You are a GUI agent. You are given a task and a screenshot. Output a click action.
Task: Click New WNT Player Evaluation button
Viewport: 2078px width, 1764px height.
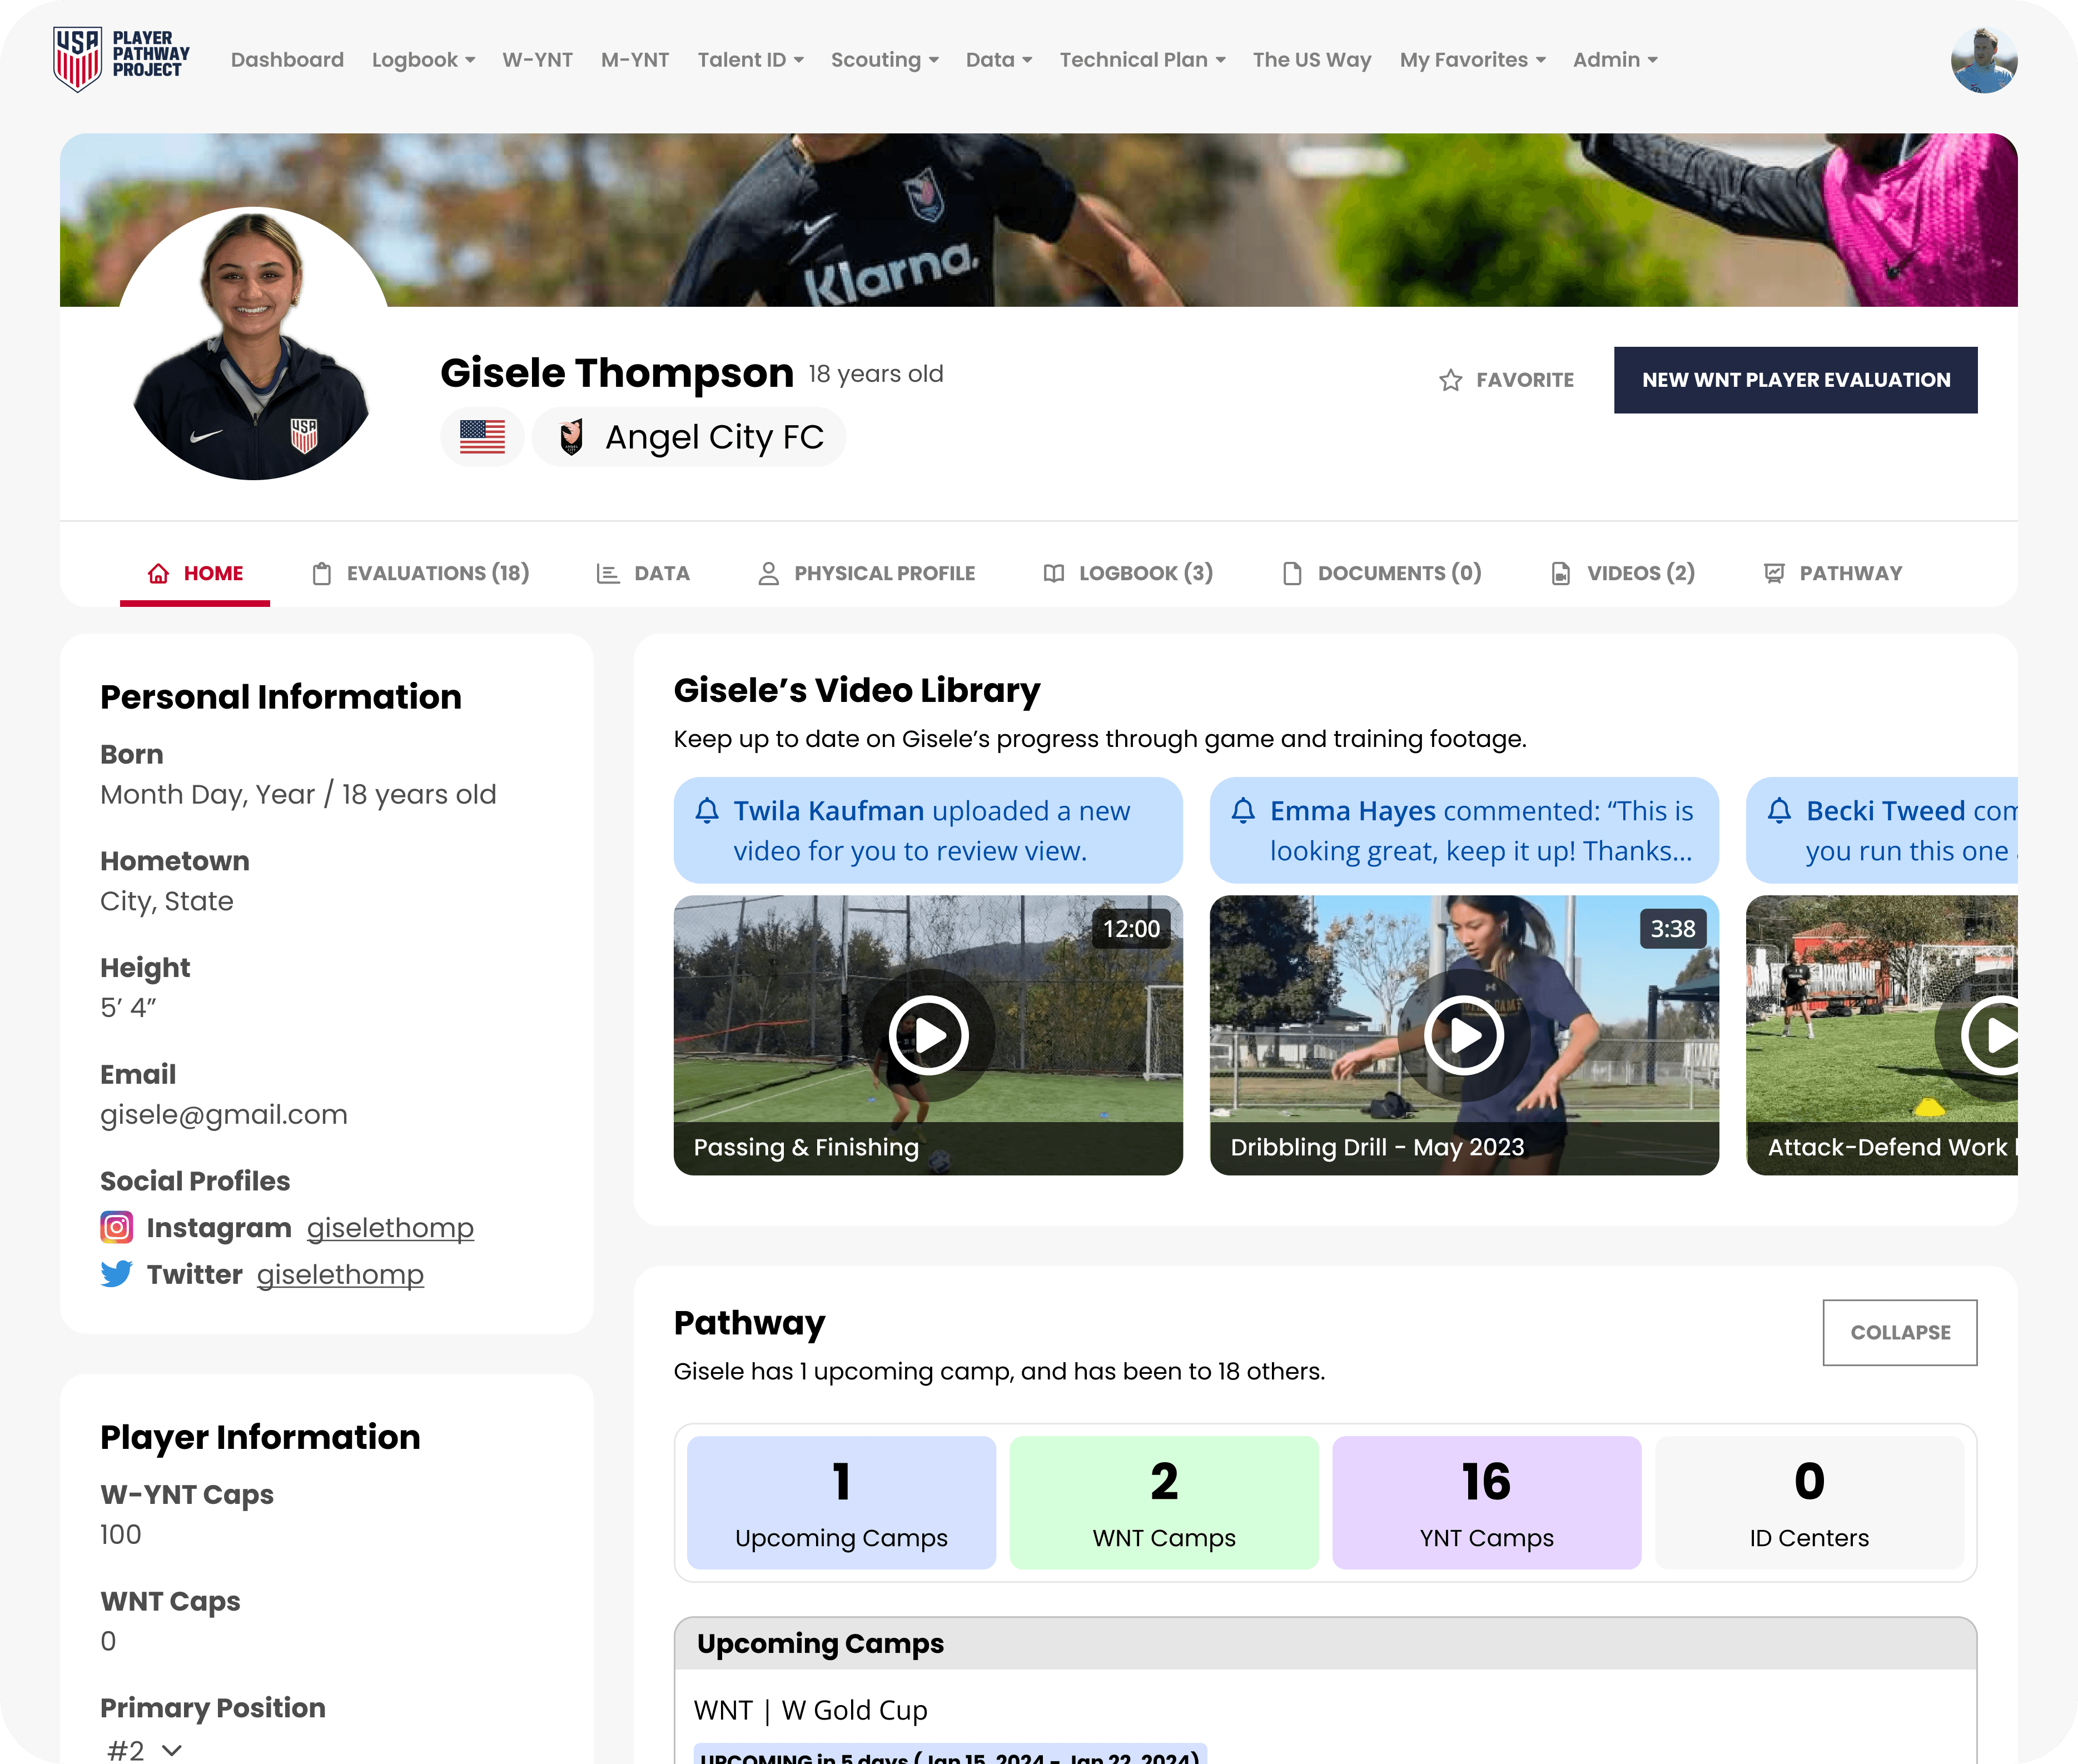1795,380
